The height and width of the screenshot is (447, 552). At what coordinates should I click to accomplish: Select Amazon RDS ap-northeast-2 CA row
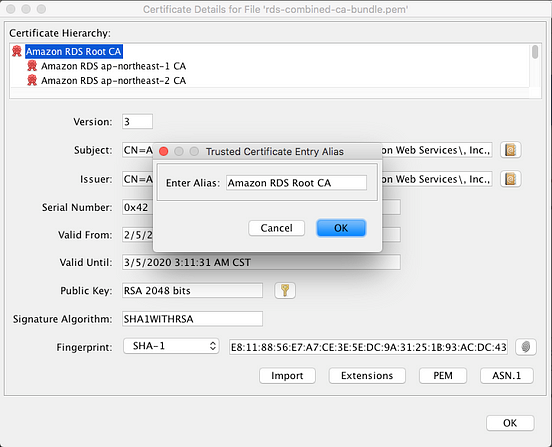[113, 81]
